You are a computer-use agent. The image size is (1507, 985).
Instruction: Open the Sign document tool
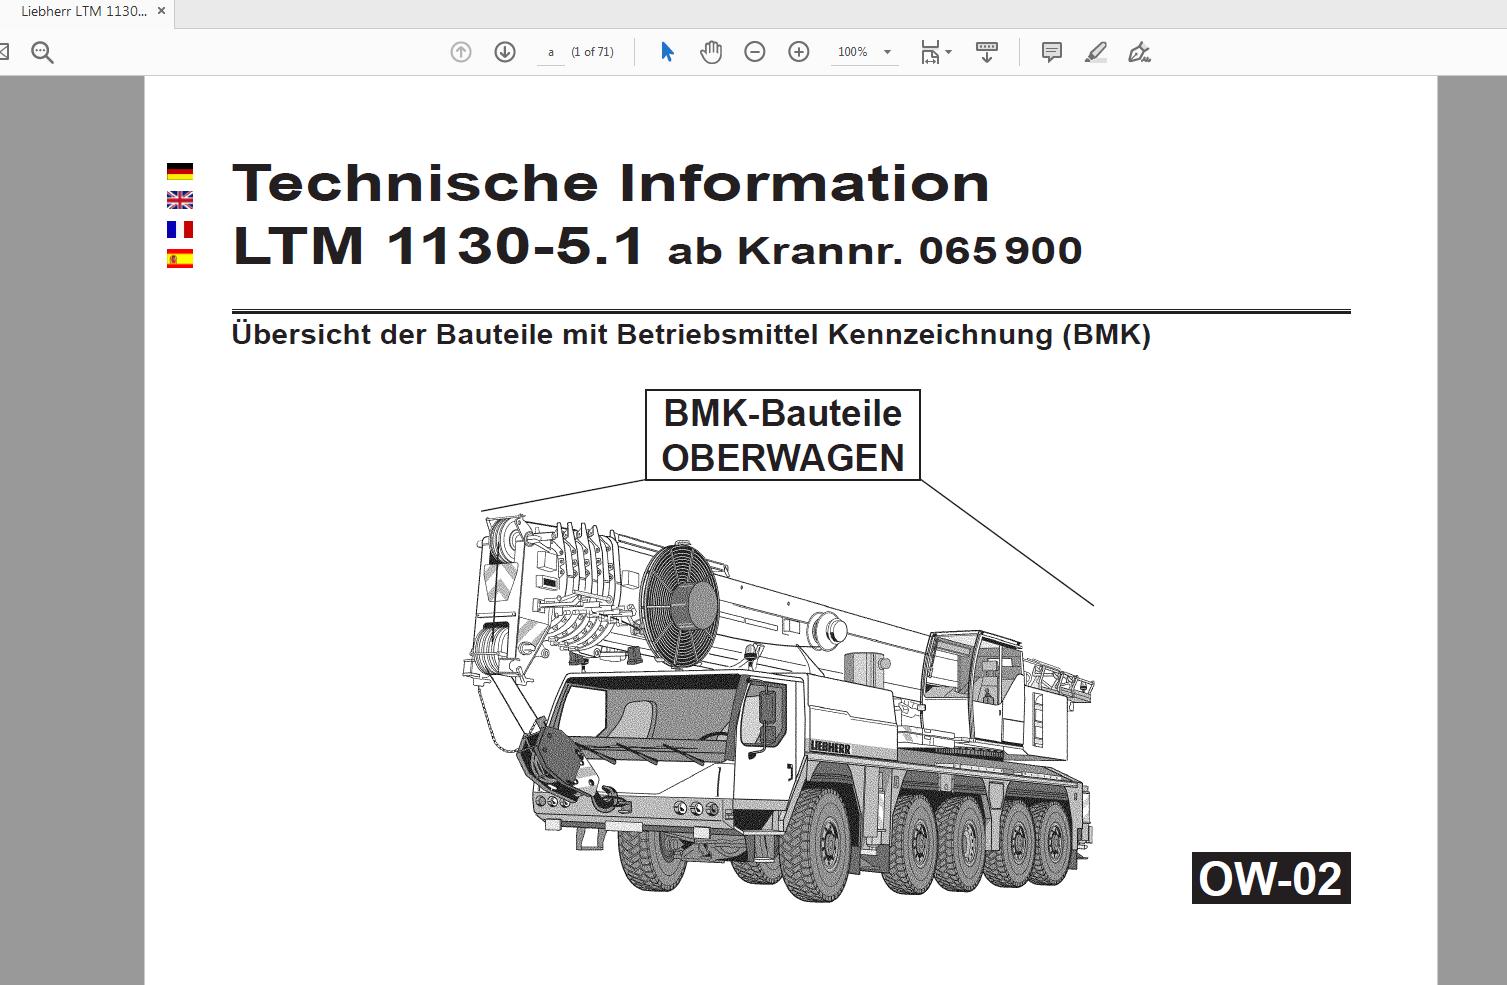pyautogui.click(x=1140, y=52)
